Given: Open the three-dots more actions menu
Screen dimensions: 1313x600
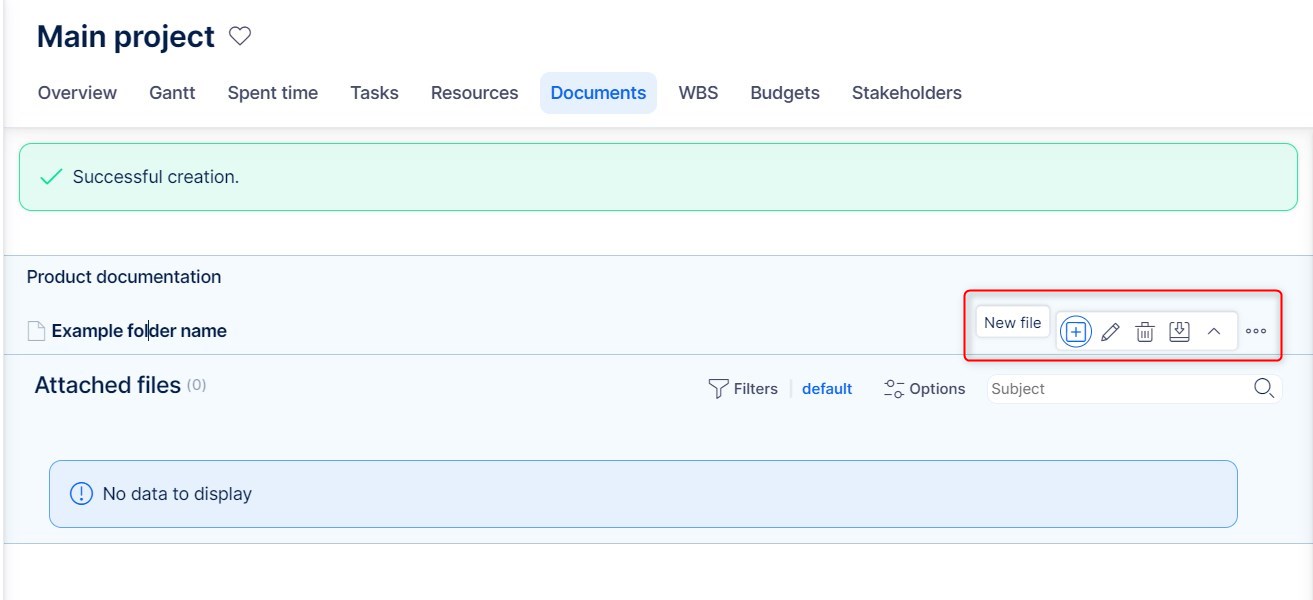Looking at the screenshot, I should (1256, 332).
